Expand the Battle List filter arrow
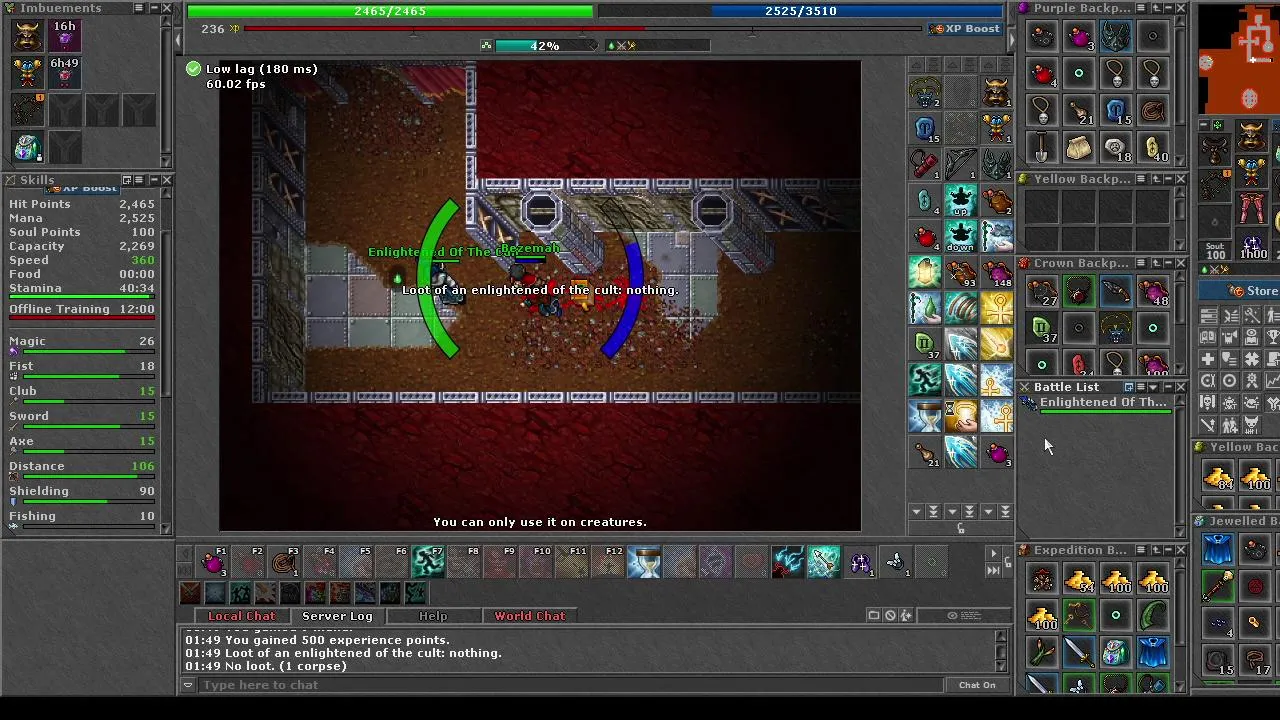This screenshot has height=720, width=1280. (1153, 387)
